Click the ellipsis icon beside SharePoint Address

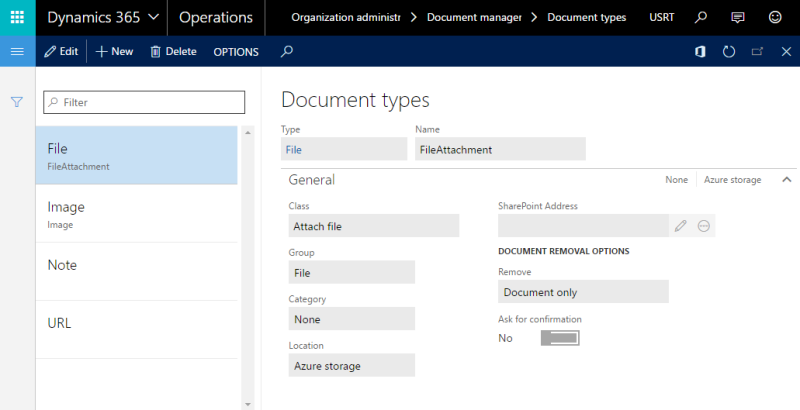[704, 225]
